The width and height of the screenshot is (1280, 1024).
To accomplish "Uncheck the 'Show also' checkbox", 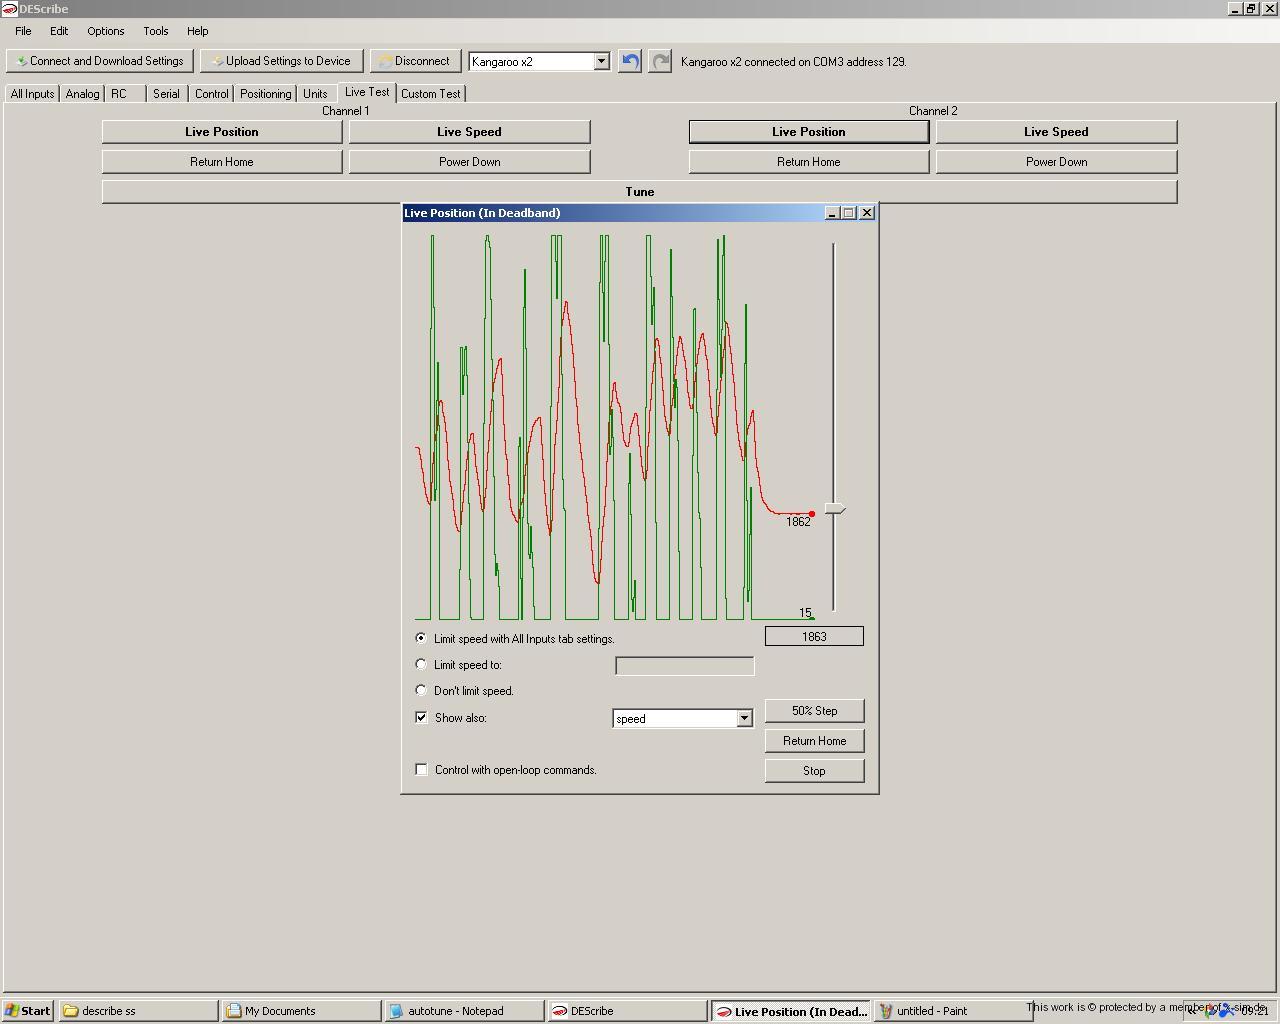I will (x=421, y=717).
